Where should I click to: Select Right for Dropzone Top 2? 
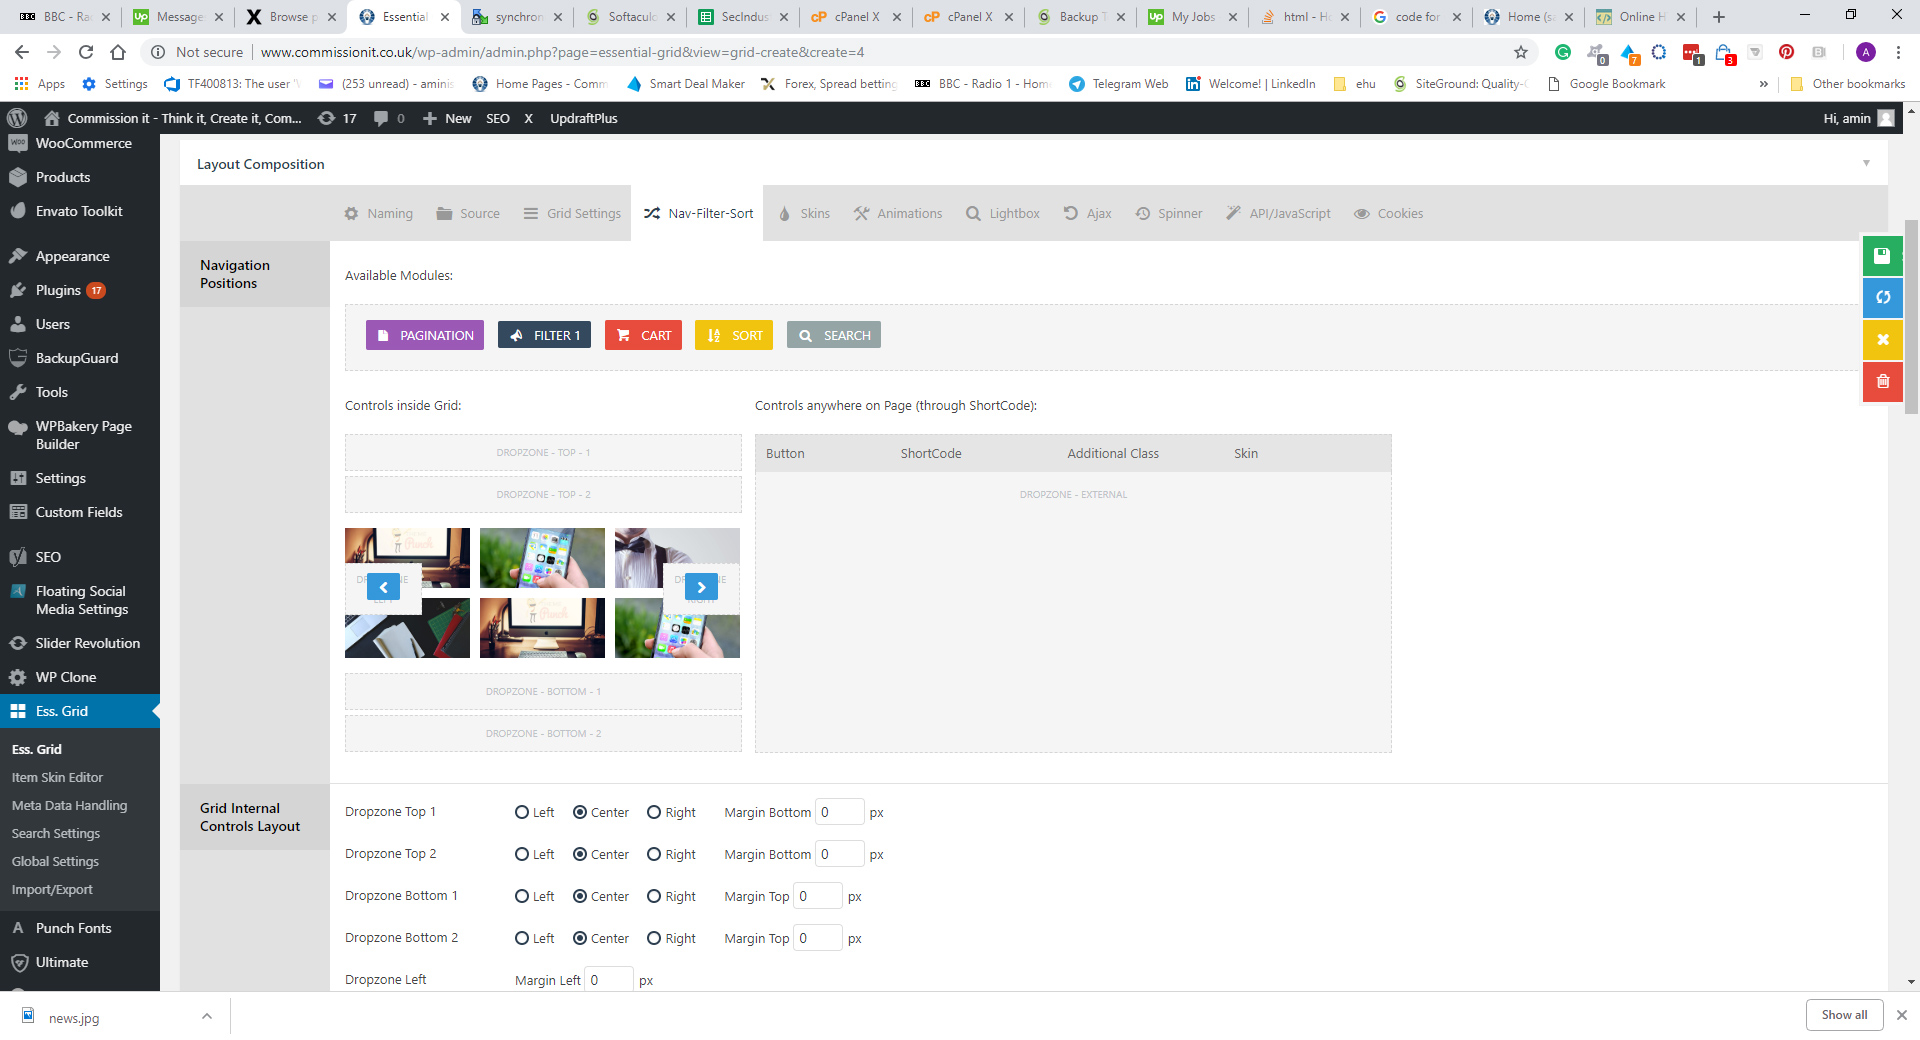click(x=654, y=854)
